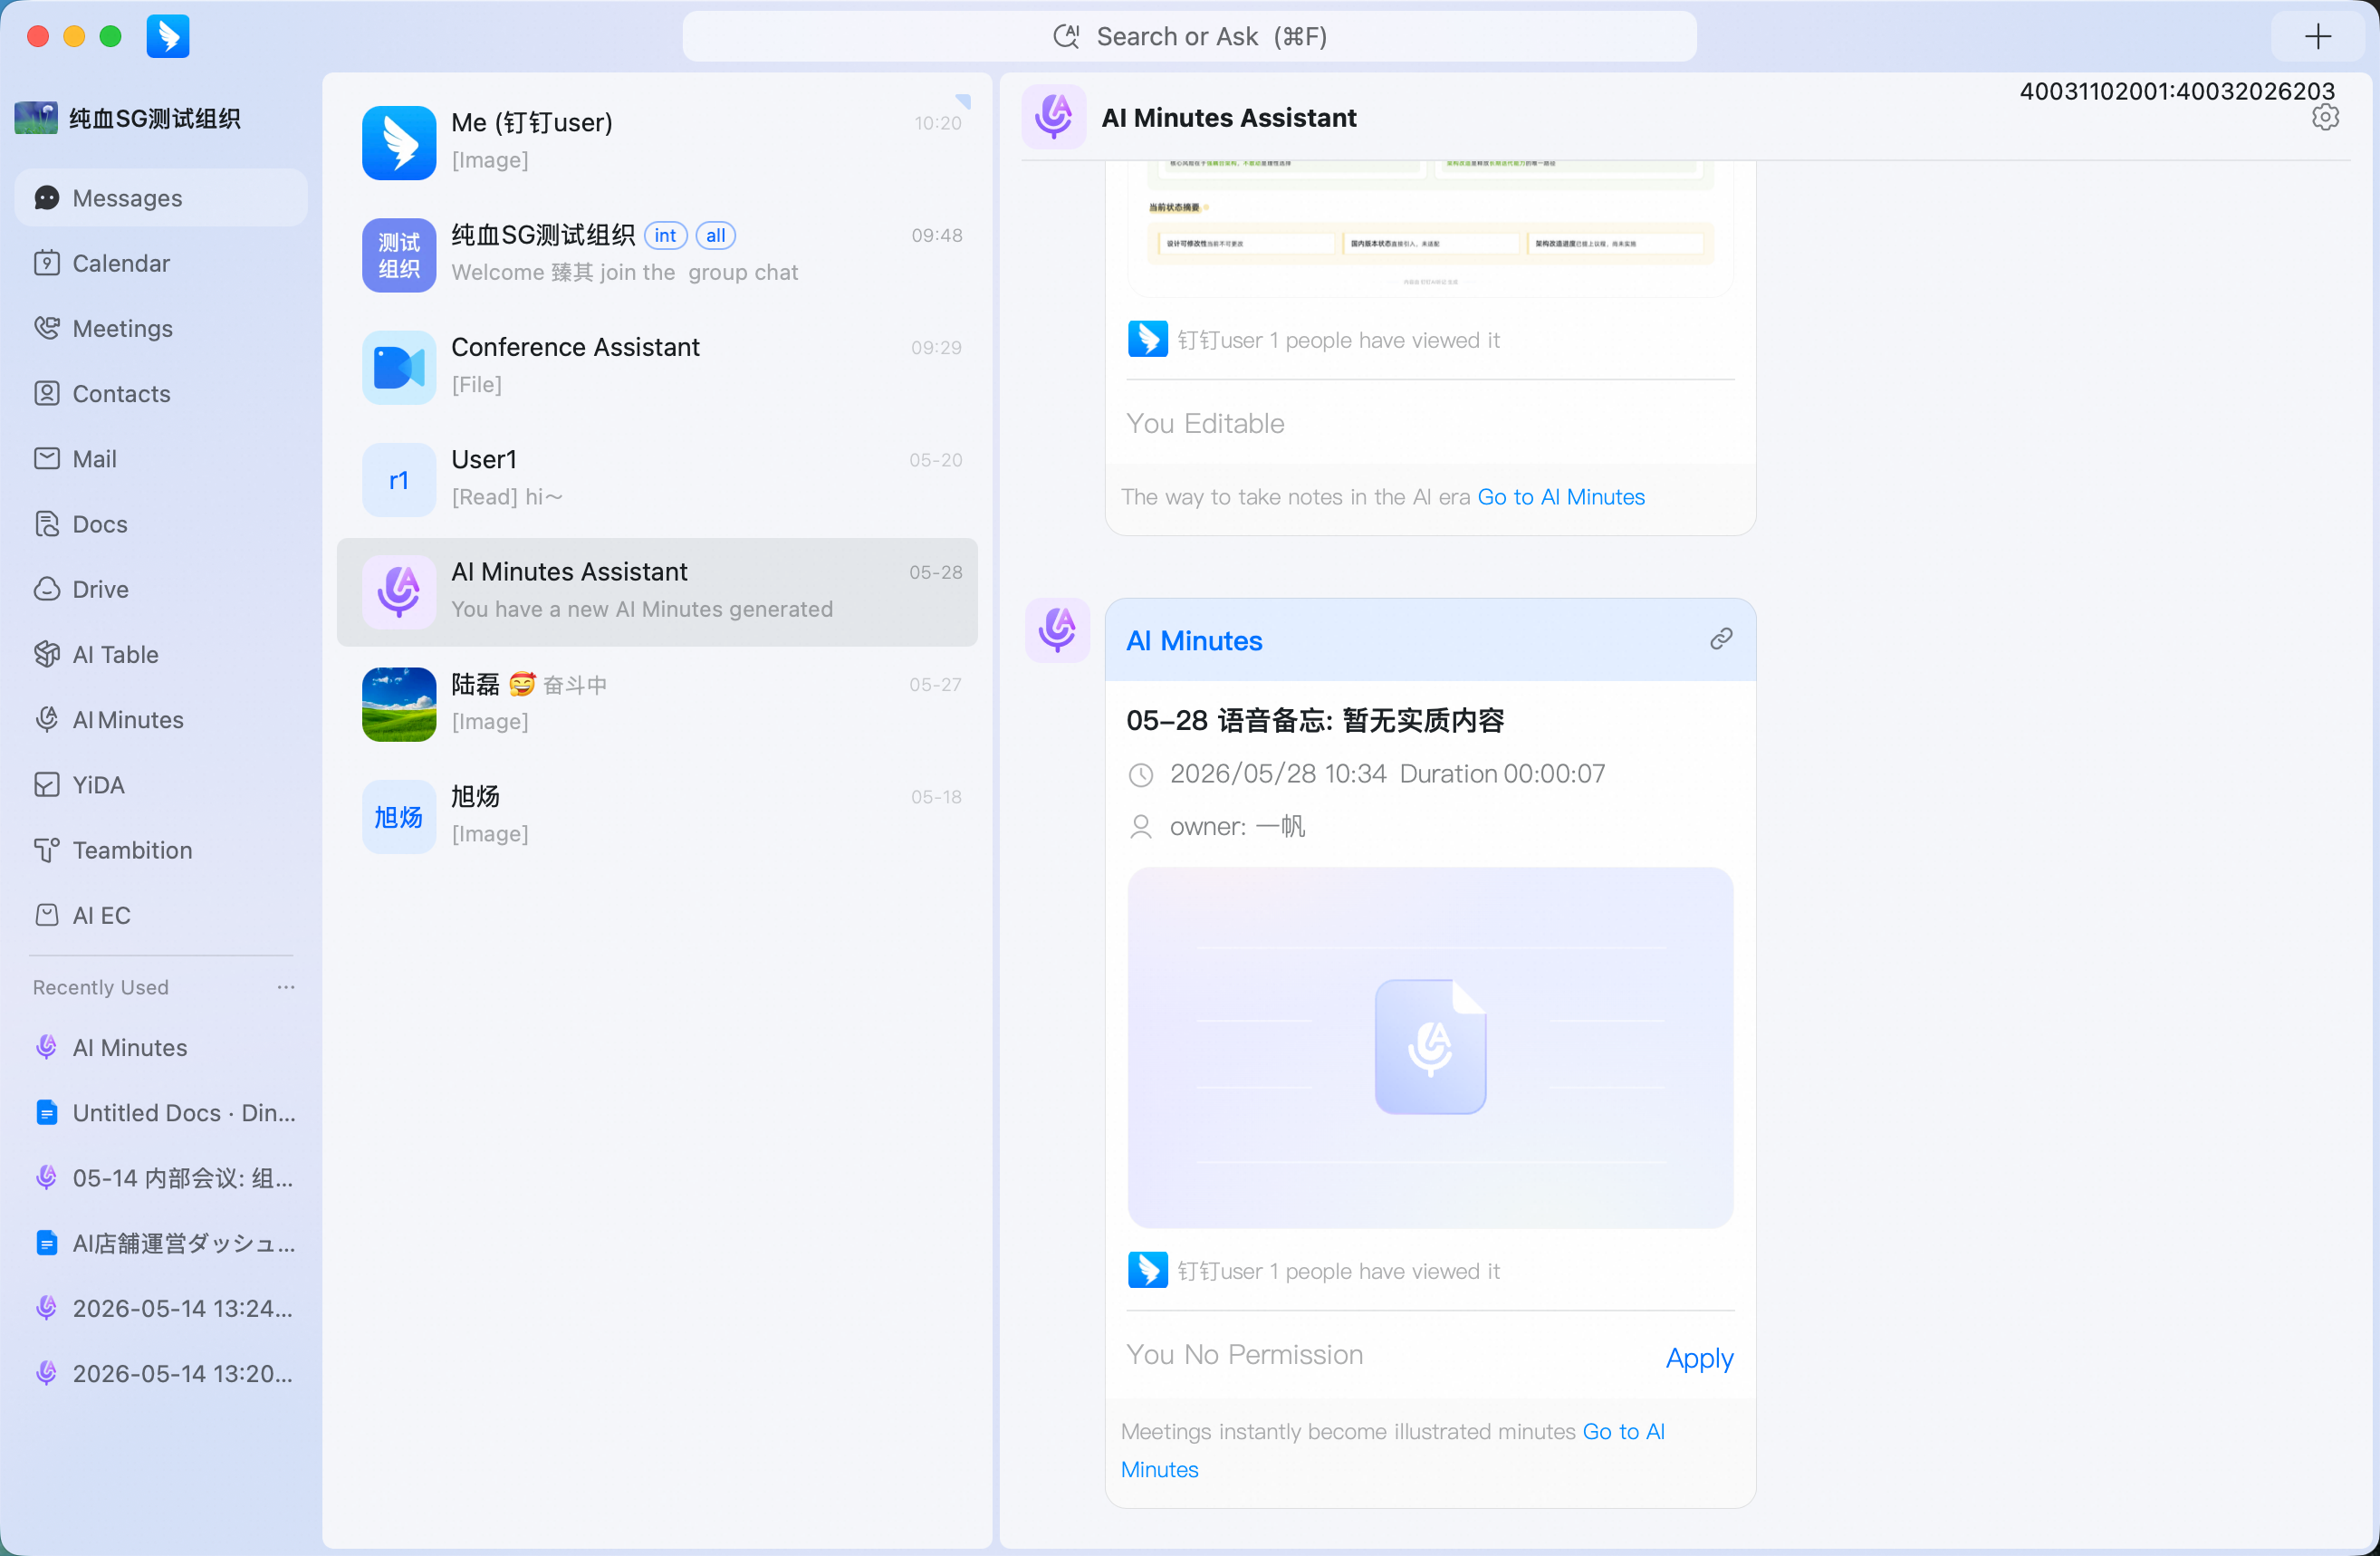Click the DingTalk logo in title bar
Image resolution: width=2380 pixels, height=1556 pixels.
coord(168,37)
